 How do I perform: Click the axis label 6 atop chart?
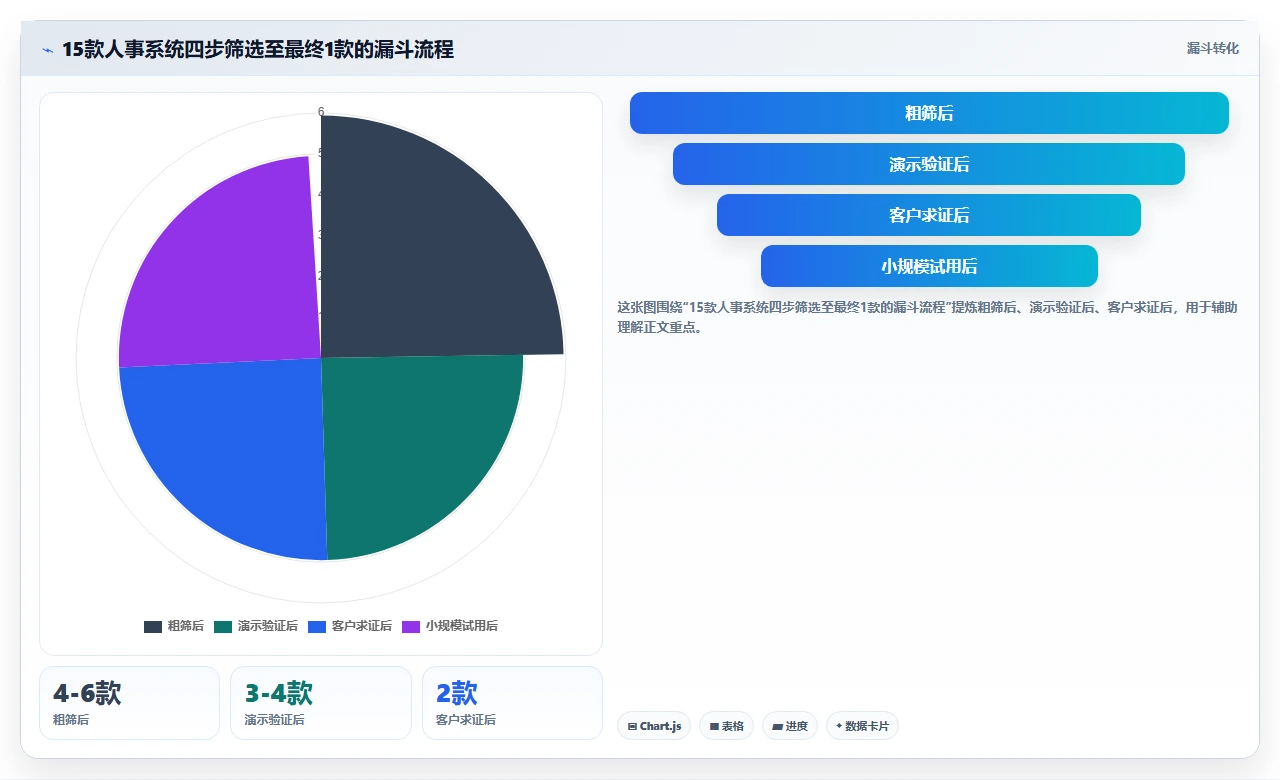321,112
